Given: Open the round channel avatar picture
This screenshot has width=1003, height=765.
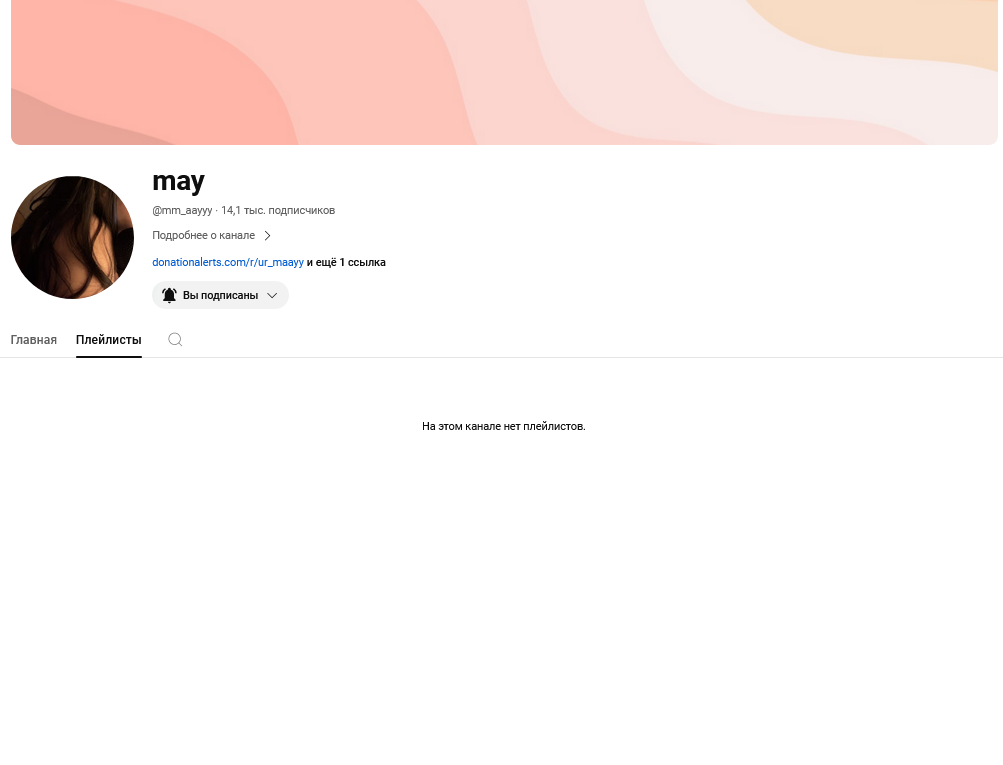Looking at the screenshot, I should [72, 237].
